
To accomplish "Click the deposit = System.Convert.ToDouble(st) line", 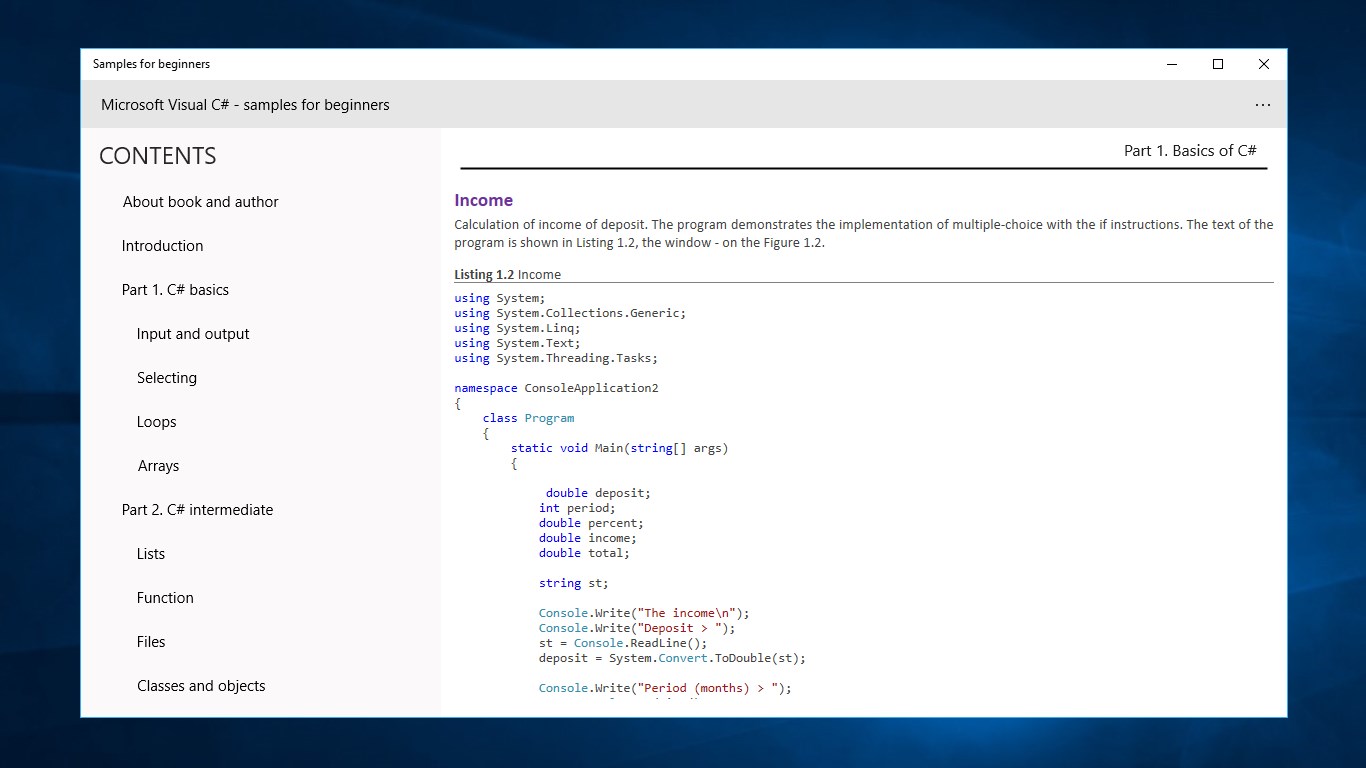I will 672,658.
